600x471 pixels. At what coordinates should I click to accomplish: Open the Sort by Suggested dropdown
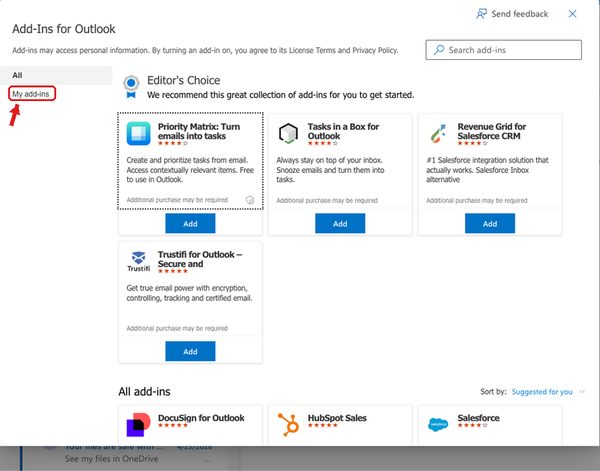coord(542,392)
